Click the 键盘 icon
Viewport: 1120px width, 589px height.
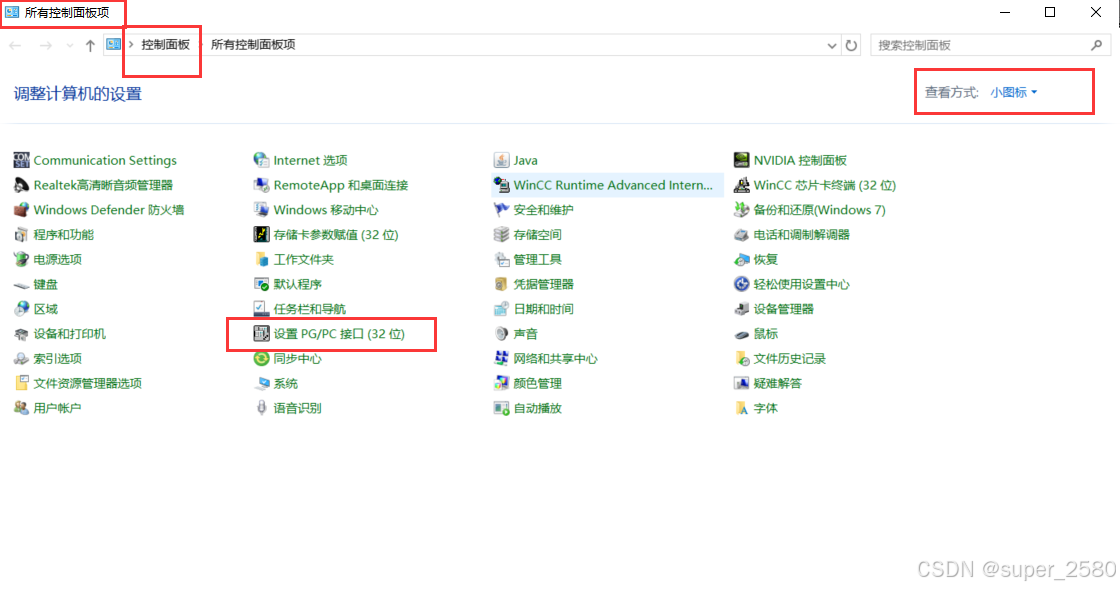(x=21, y=284)
